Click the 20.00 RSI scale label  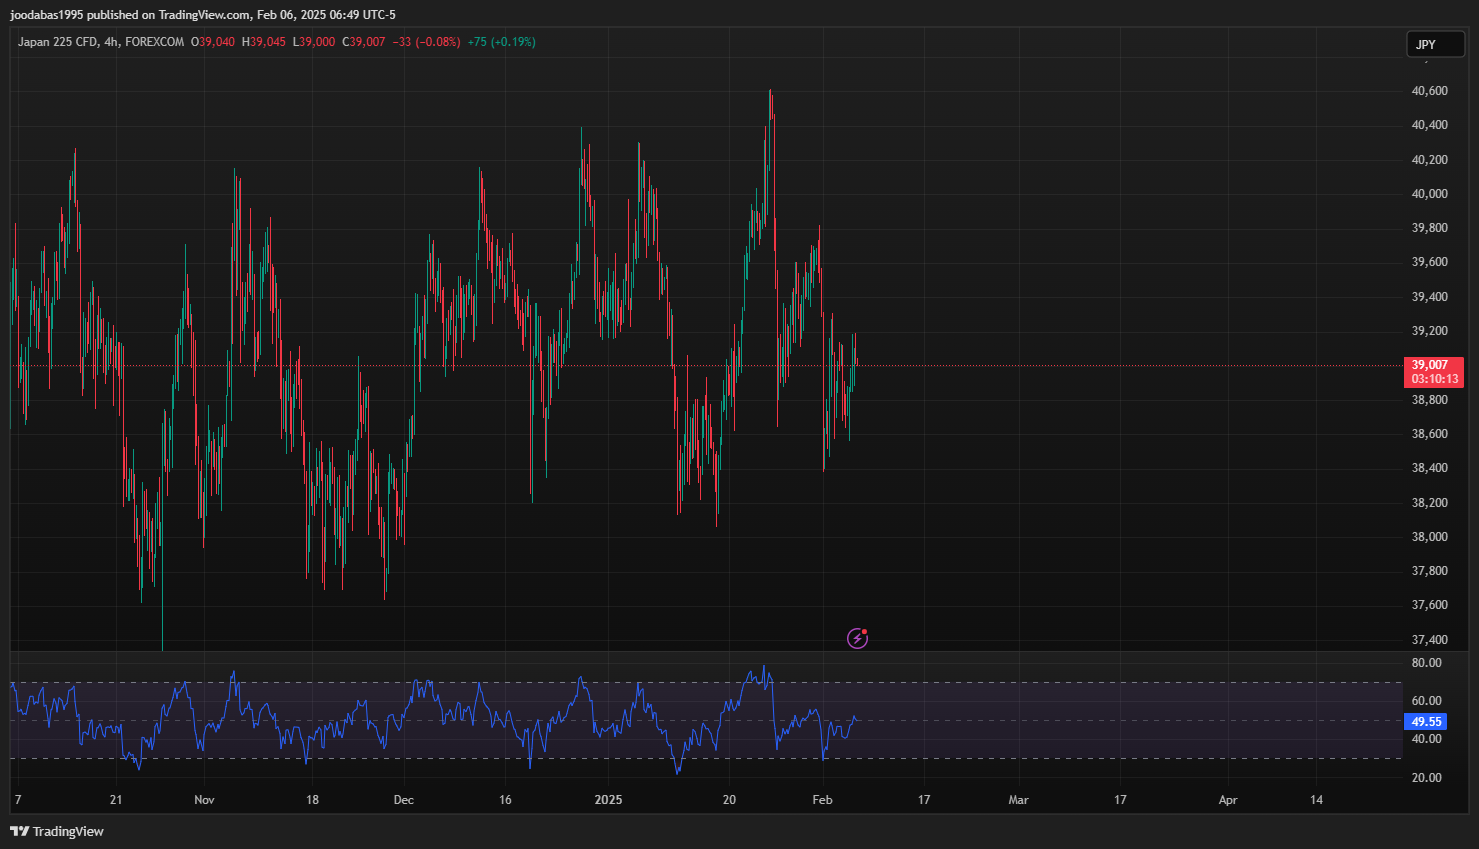[x=1426, y=777]
